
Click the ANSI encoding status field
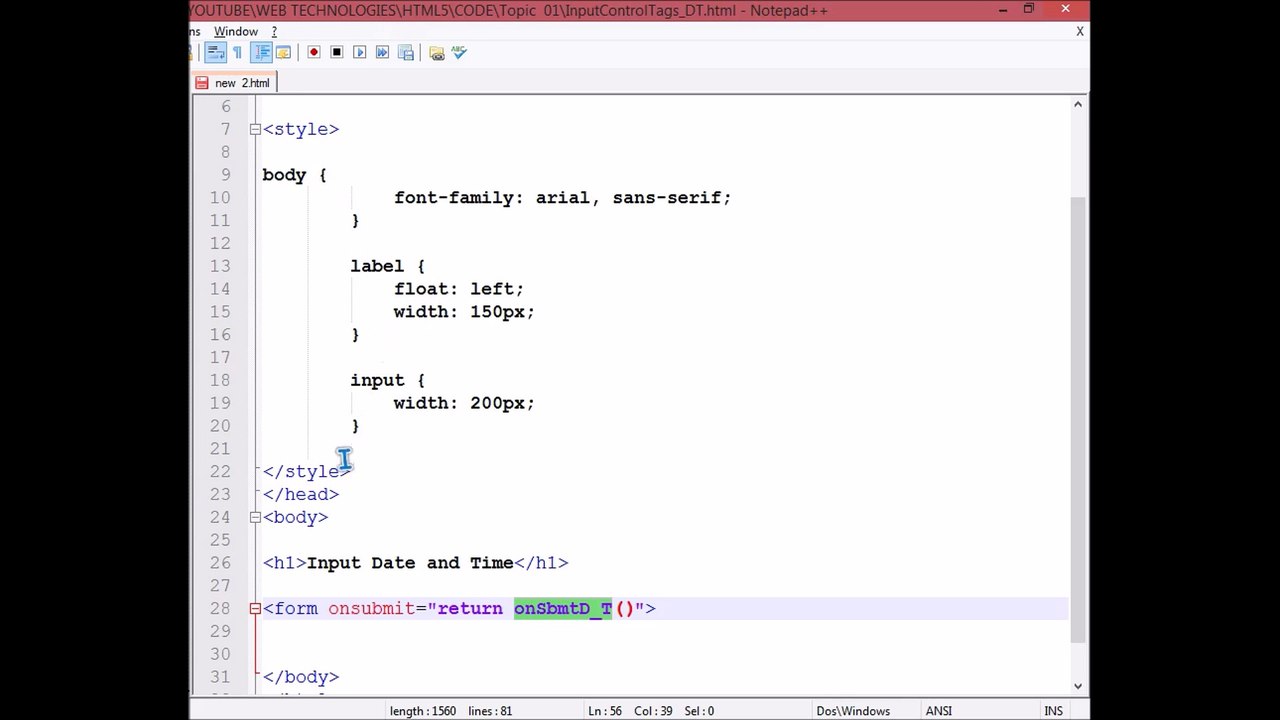pos(938,711)
